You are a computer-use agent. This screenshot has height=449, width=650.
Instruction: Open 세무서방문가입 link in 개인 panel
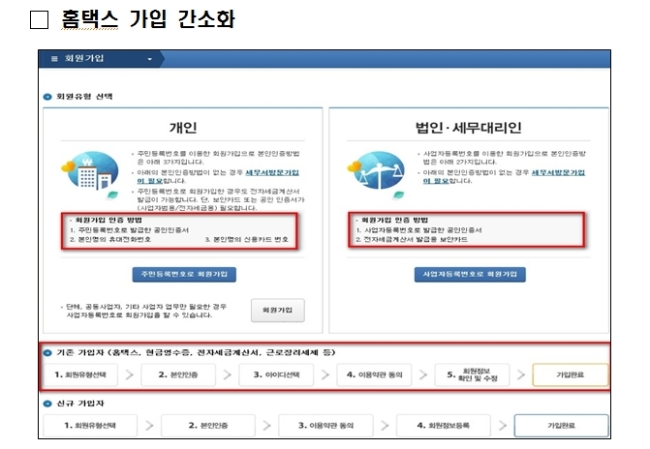272,172
